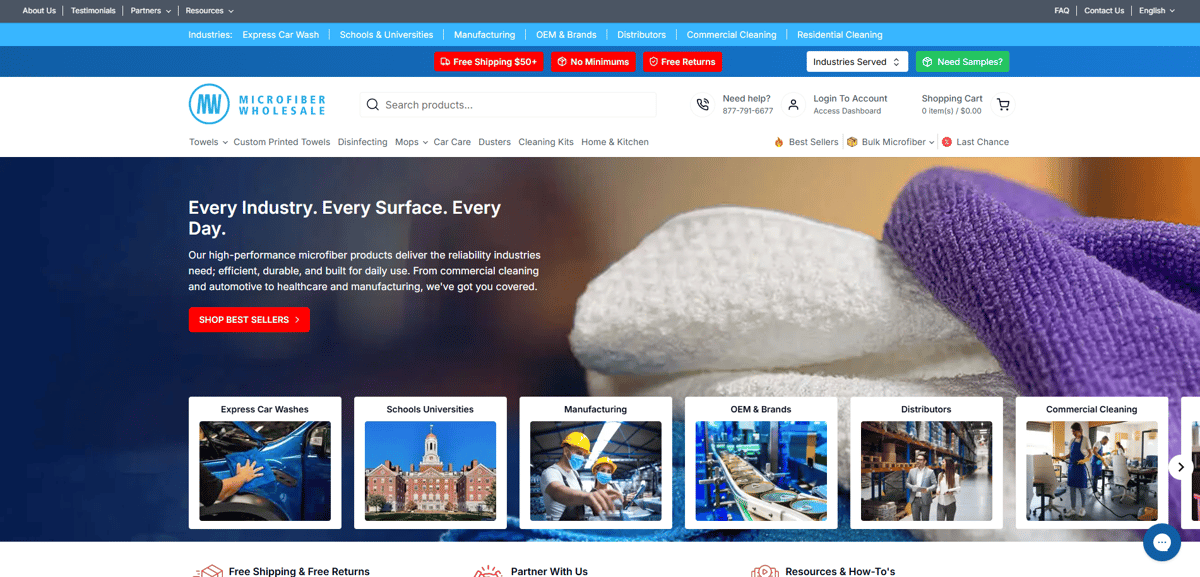
Task: Click the 877-791-6677 phone number
Action: coord(748,111)
